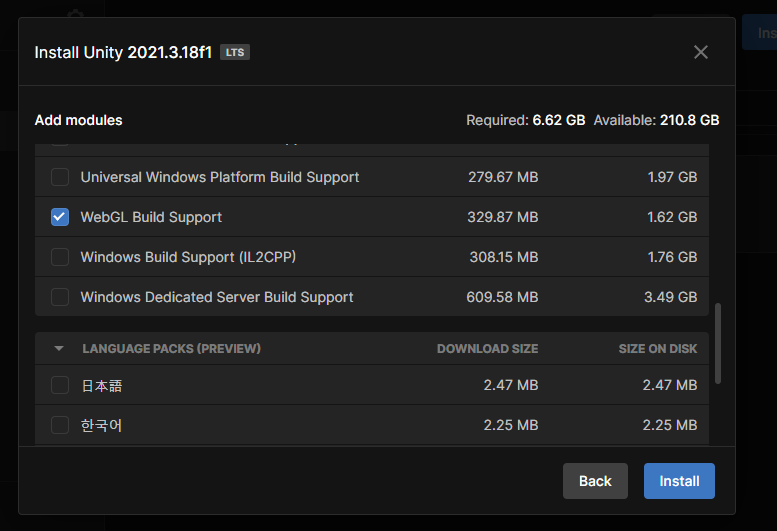Close the Install Unity dialog
The height and width of the screenshot is (531, 777).
pyautogui.click(x=701, y=52)
